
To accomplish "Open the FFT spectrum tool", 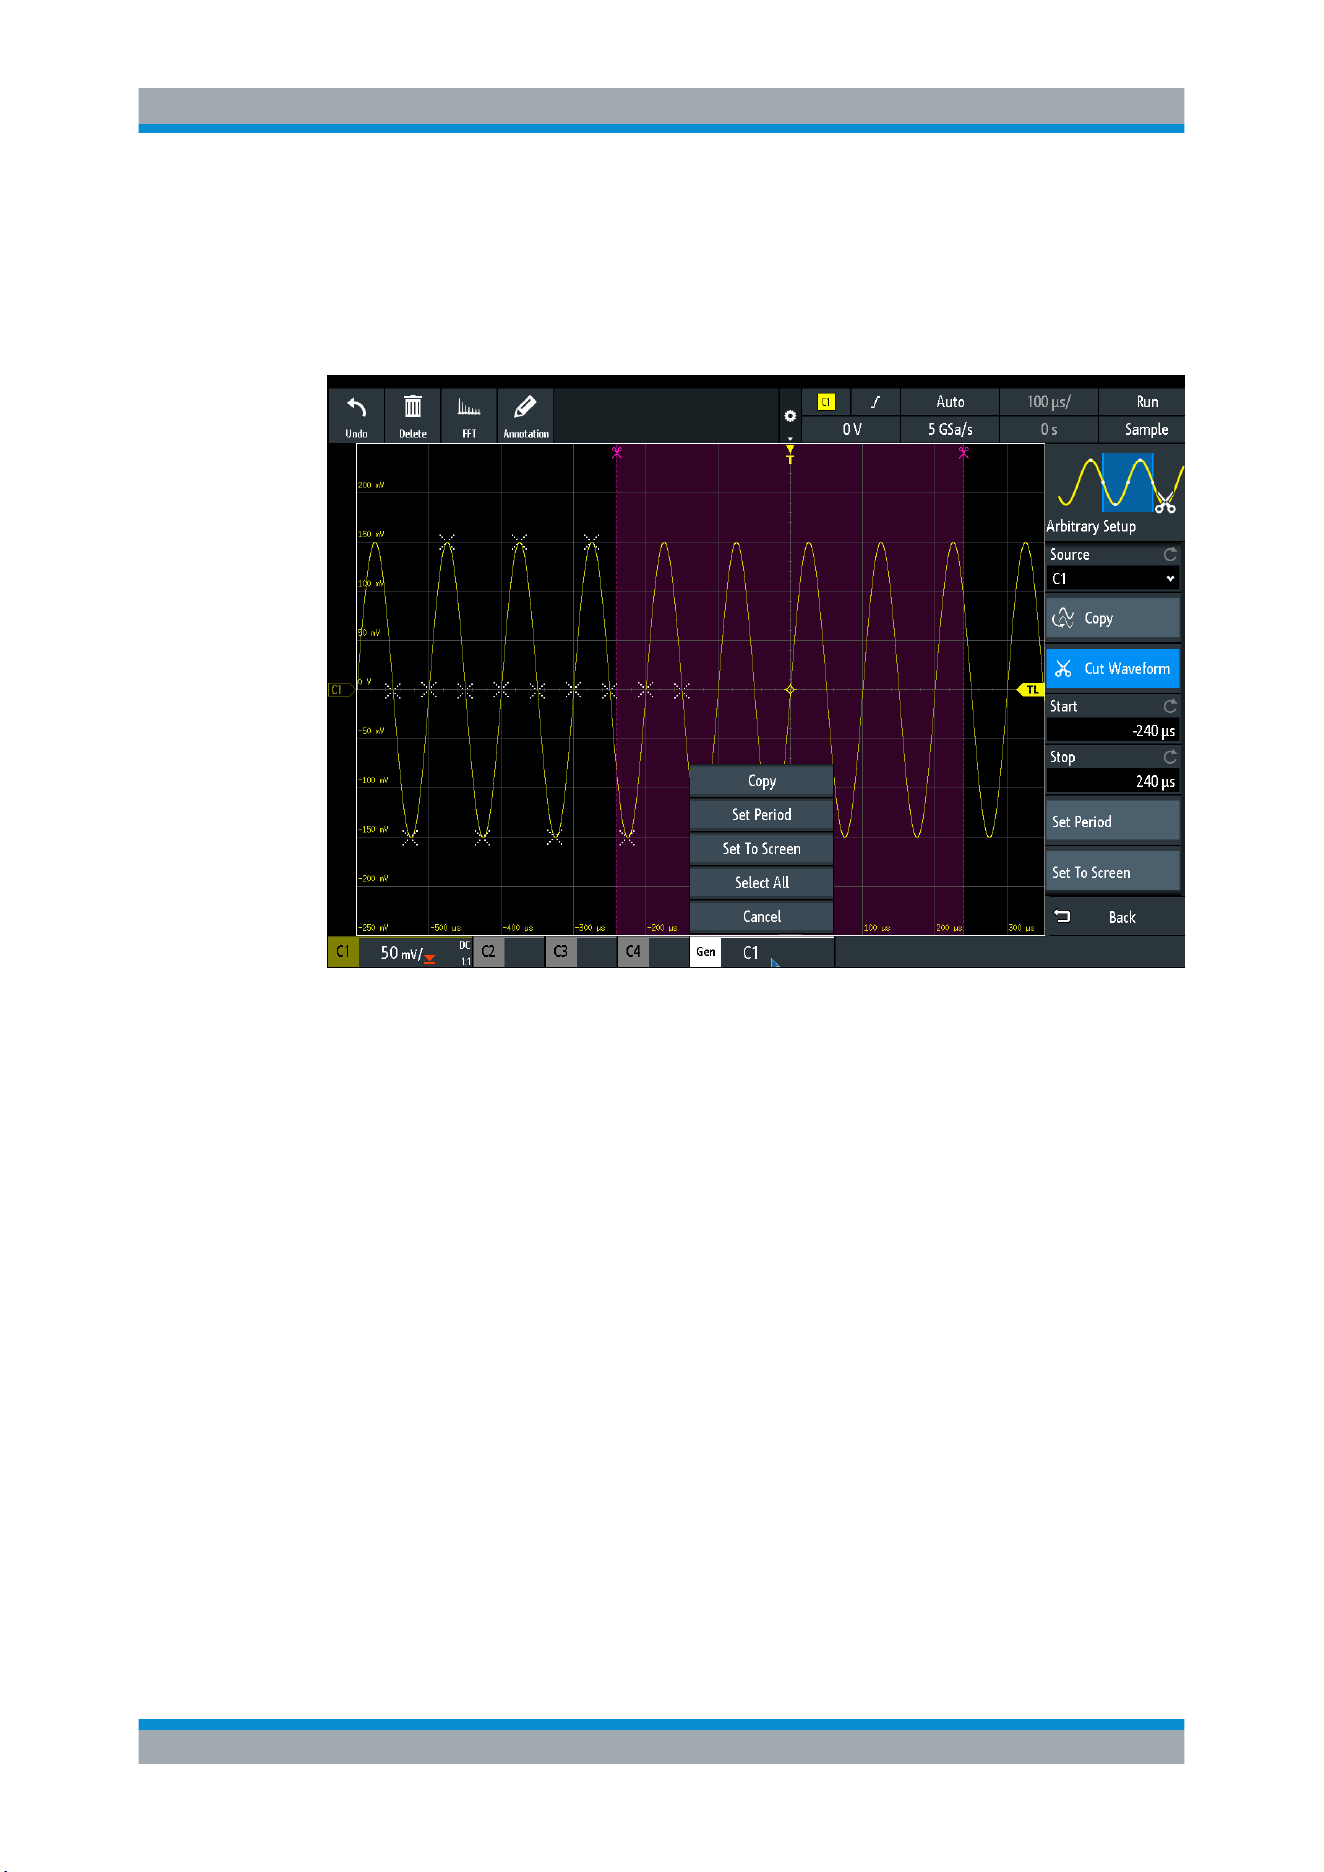I will 469,415.
